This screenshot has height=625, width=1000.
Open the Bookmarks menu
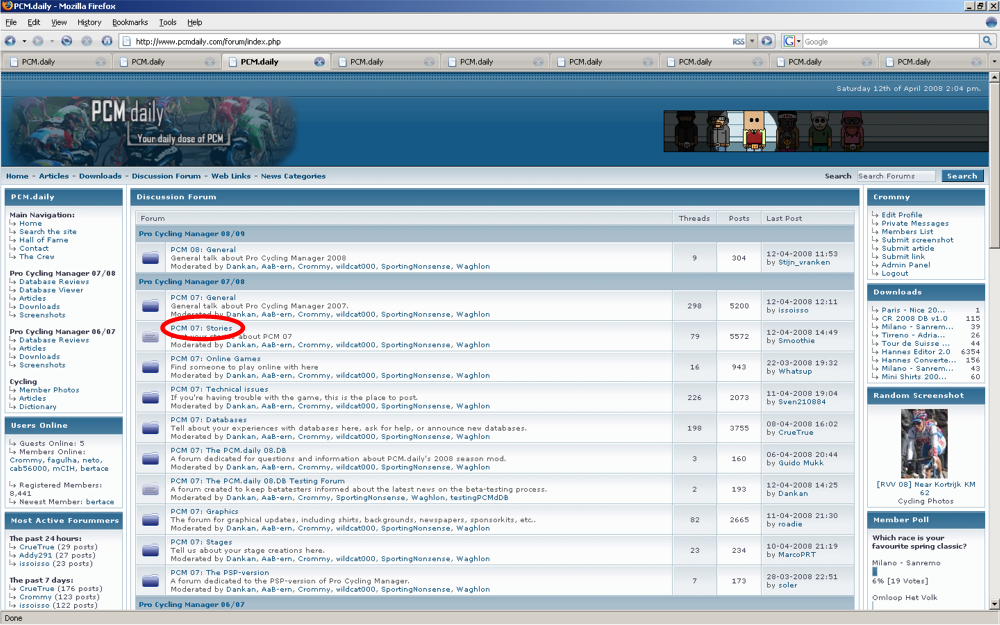click(x=130, y=22)
